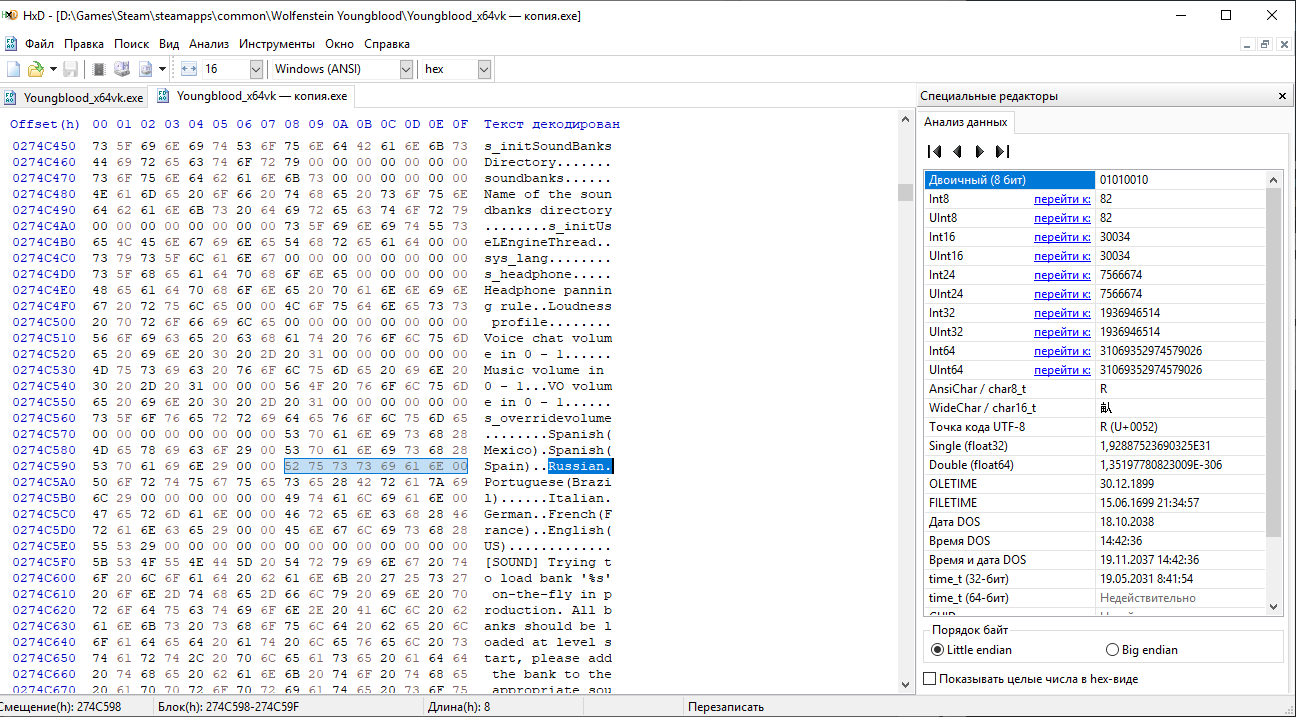This screenshot has height=717, width=1296.
Task: Click 'перейти к:' link for Int32
Action: [1062, 313]
